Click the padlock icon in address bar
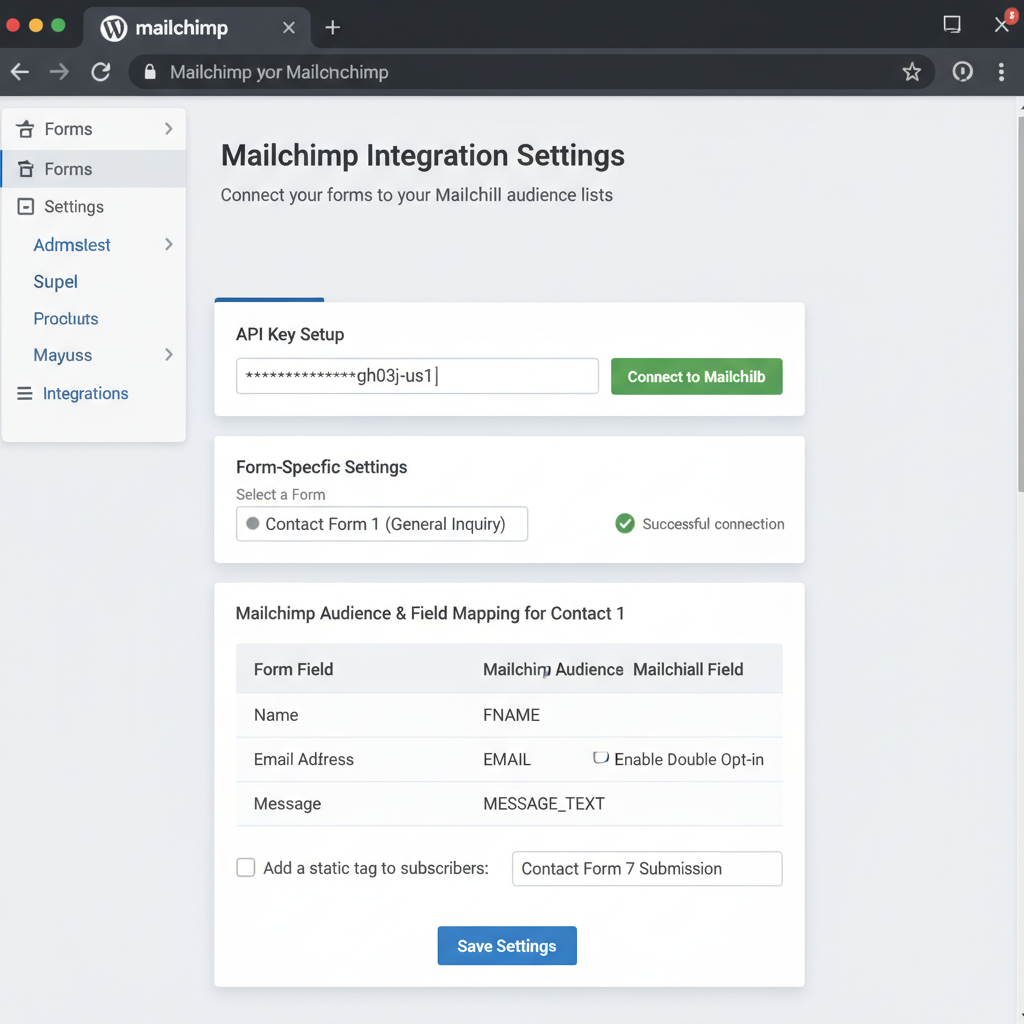The image size is (1024, 1024). [149, 71]
